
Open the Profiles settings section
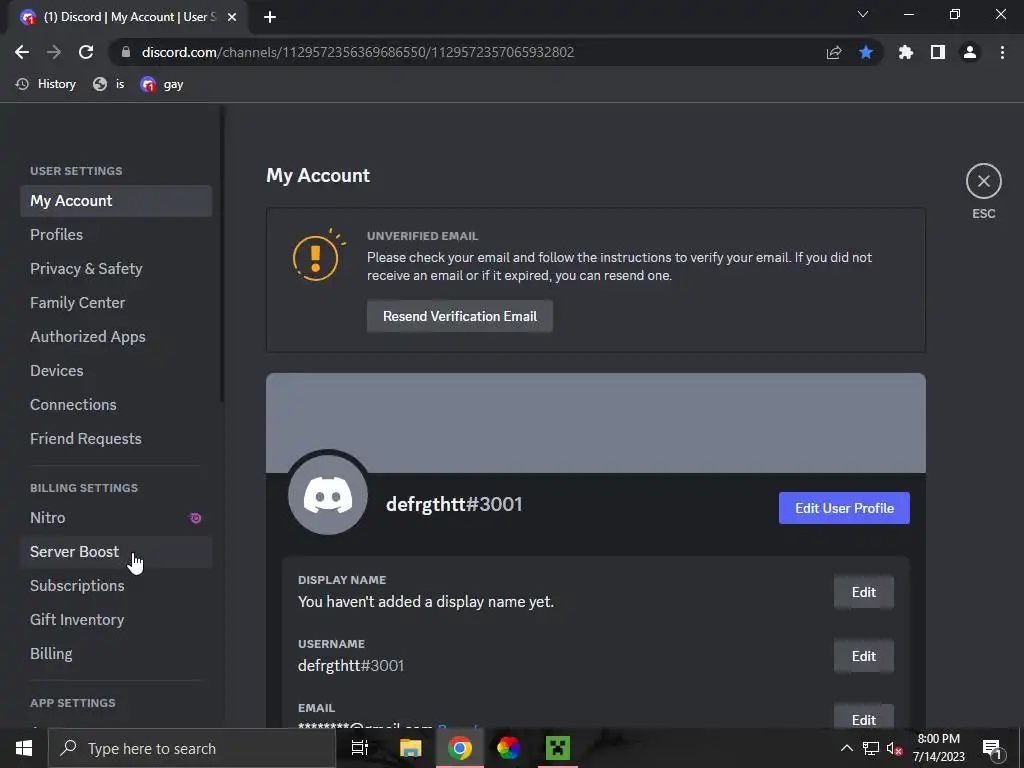(x=116, y=234)
